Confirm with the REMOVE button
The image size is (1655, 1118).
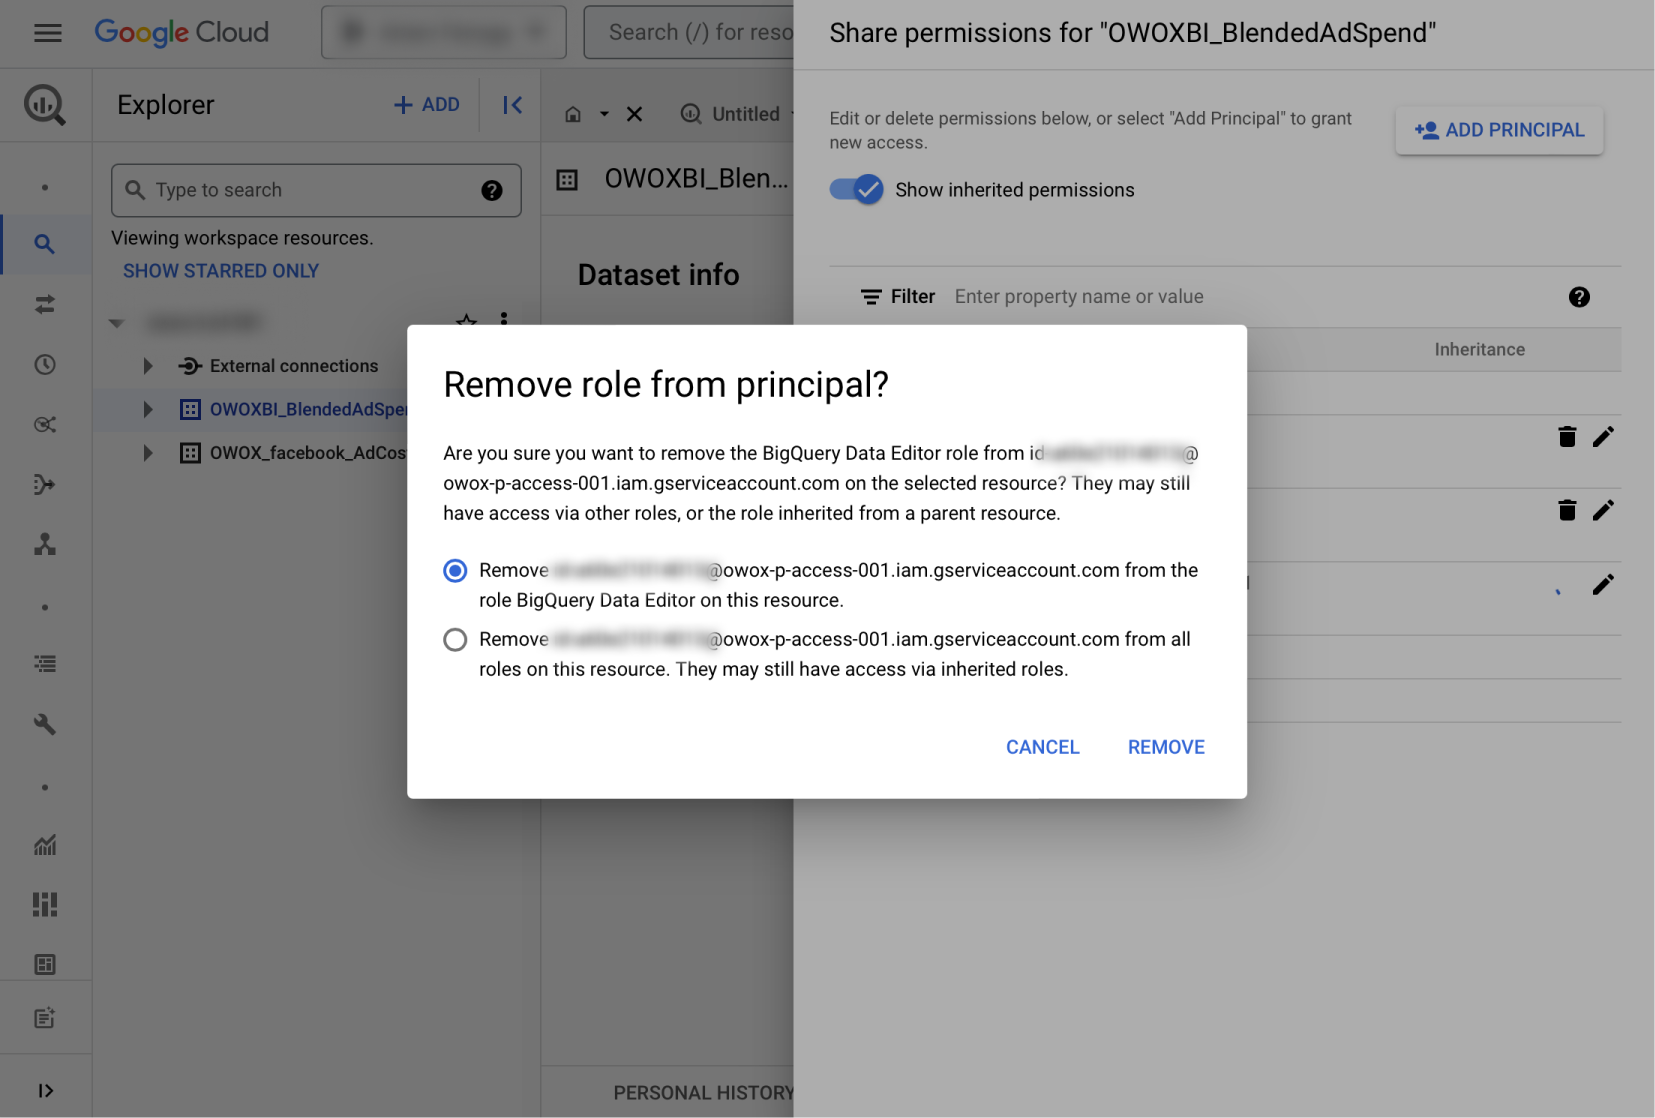pyautogui.click(x=1166, y=747)
